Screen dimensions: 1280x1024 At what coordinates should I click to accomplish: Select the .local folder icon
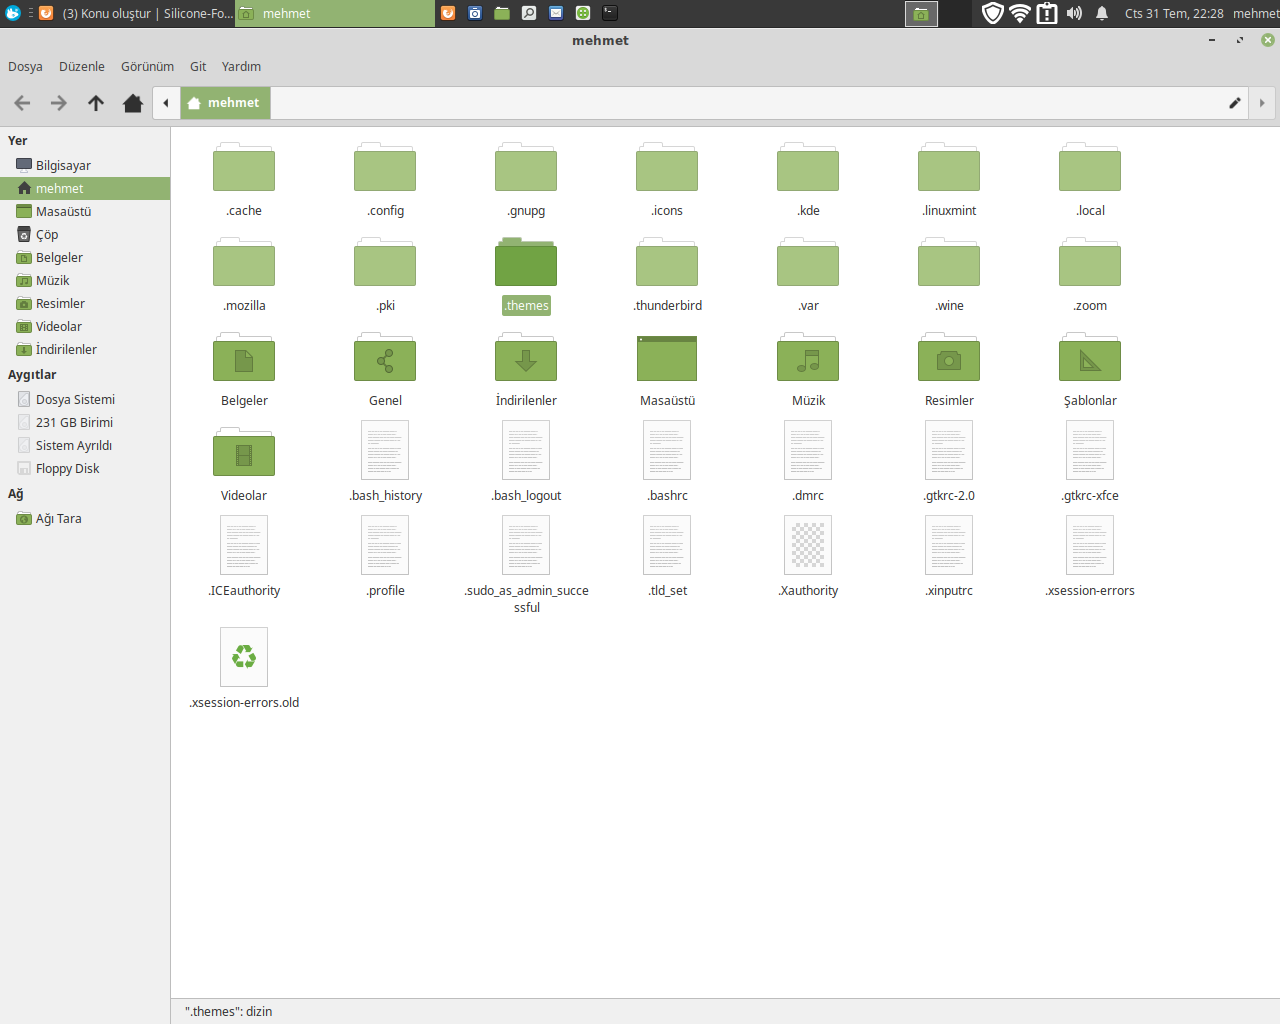(x=1090, y=167)
